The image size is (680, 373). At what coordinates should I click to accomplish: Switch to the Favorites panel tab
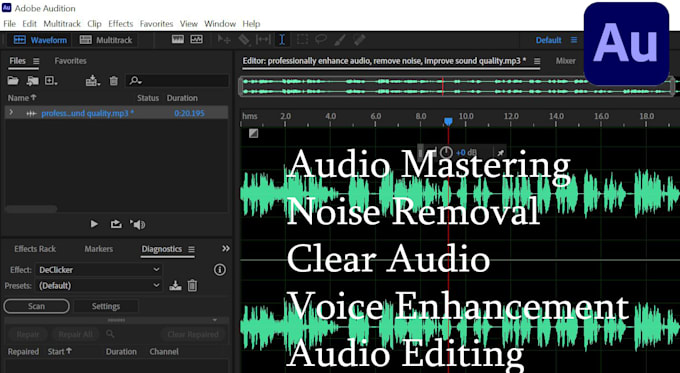(x=70, y=61)
